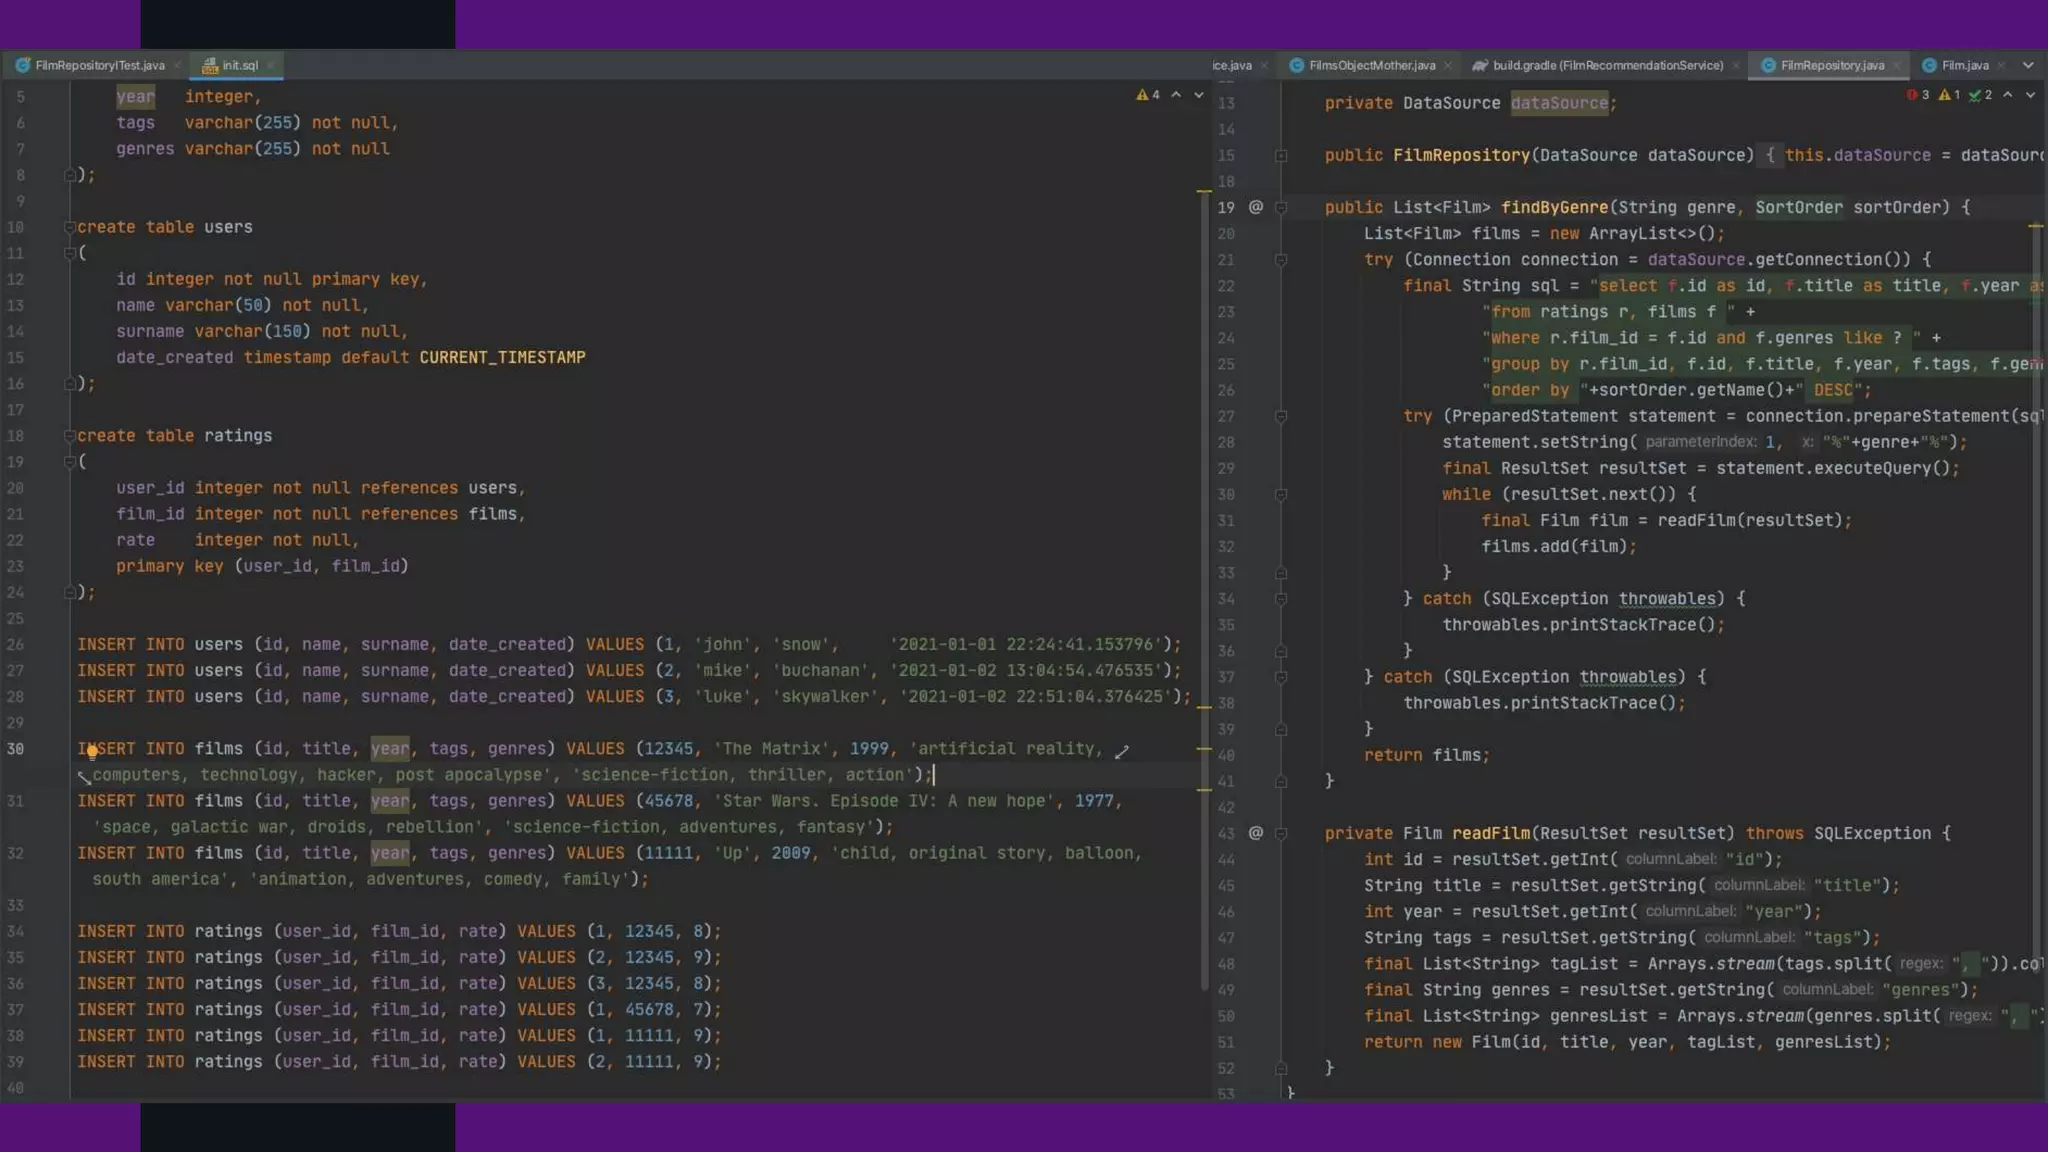Close the FilmRepository.java tab
The height and width of the screenshot is (1152, 2048).
(1896, 65)
